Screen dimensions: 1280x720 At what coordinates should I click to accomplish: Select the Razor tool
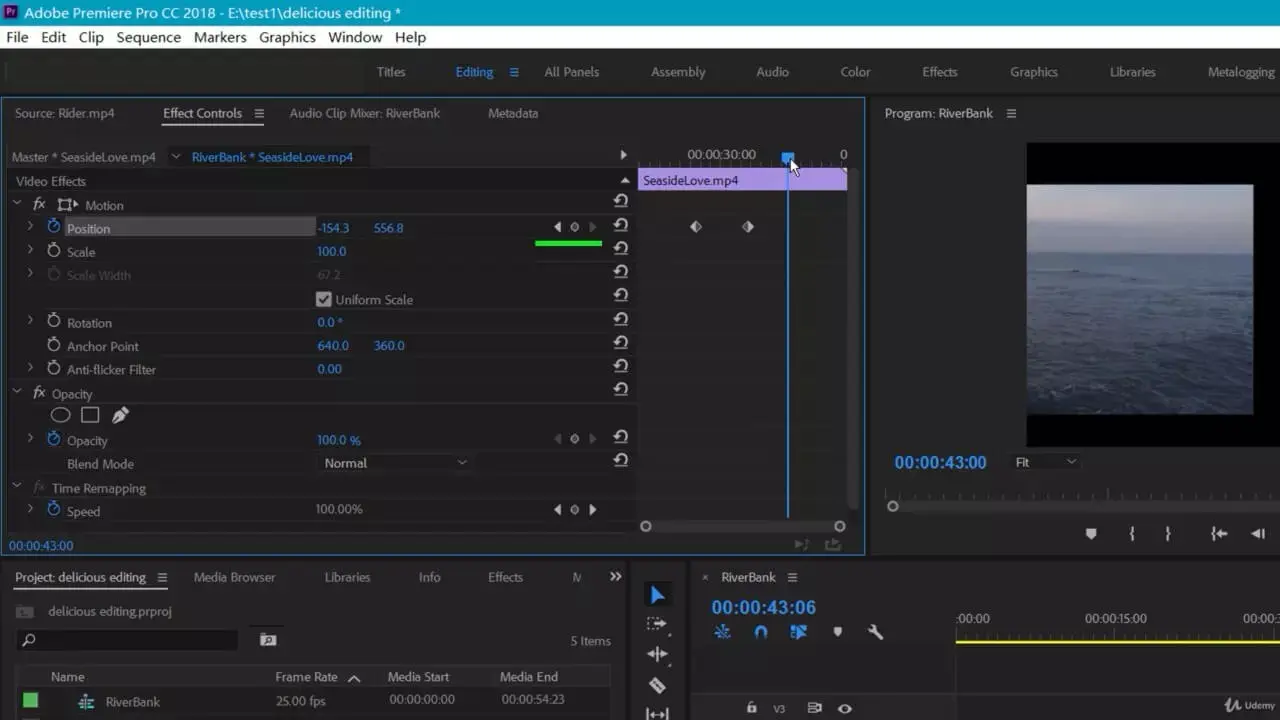tap(657, 685)
